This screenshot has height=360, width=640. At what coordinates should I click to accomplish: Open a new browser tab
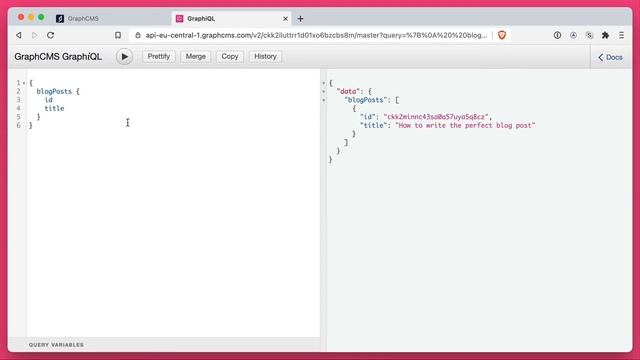300,18
